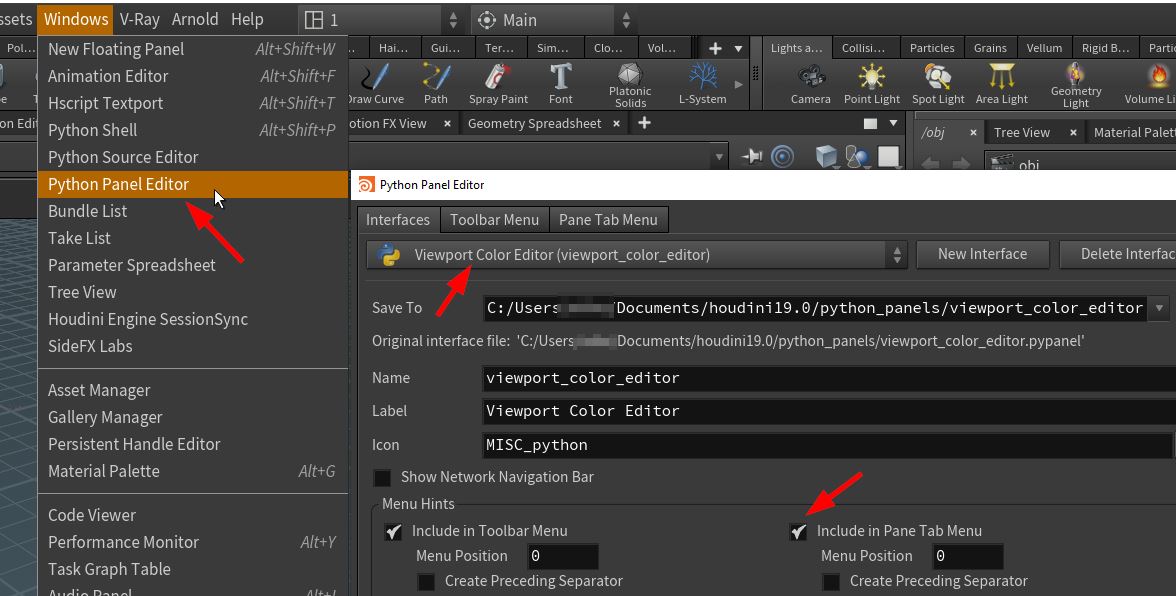Open the Lights and Cameras shelf tab
This screenshot has height=596, width=1176.
pyautogui.click(x=796, y=48)
